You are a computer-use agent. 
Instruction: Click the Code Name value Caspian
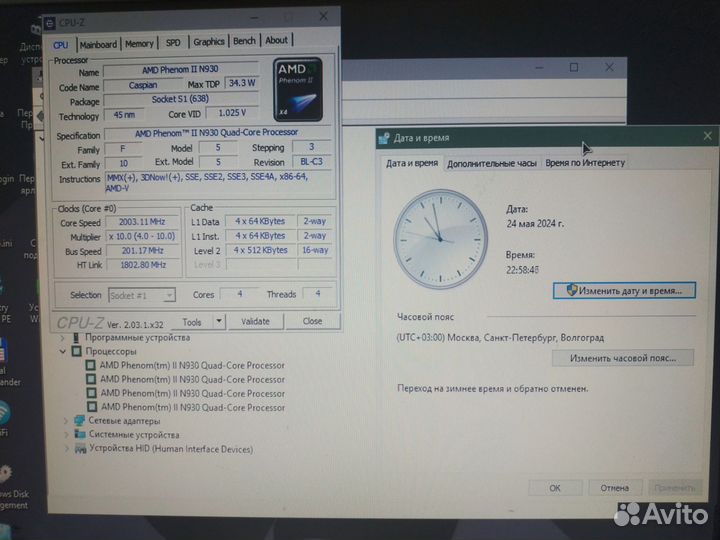click(143, 85)
